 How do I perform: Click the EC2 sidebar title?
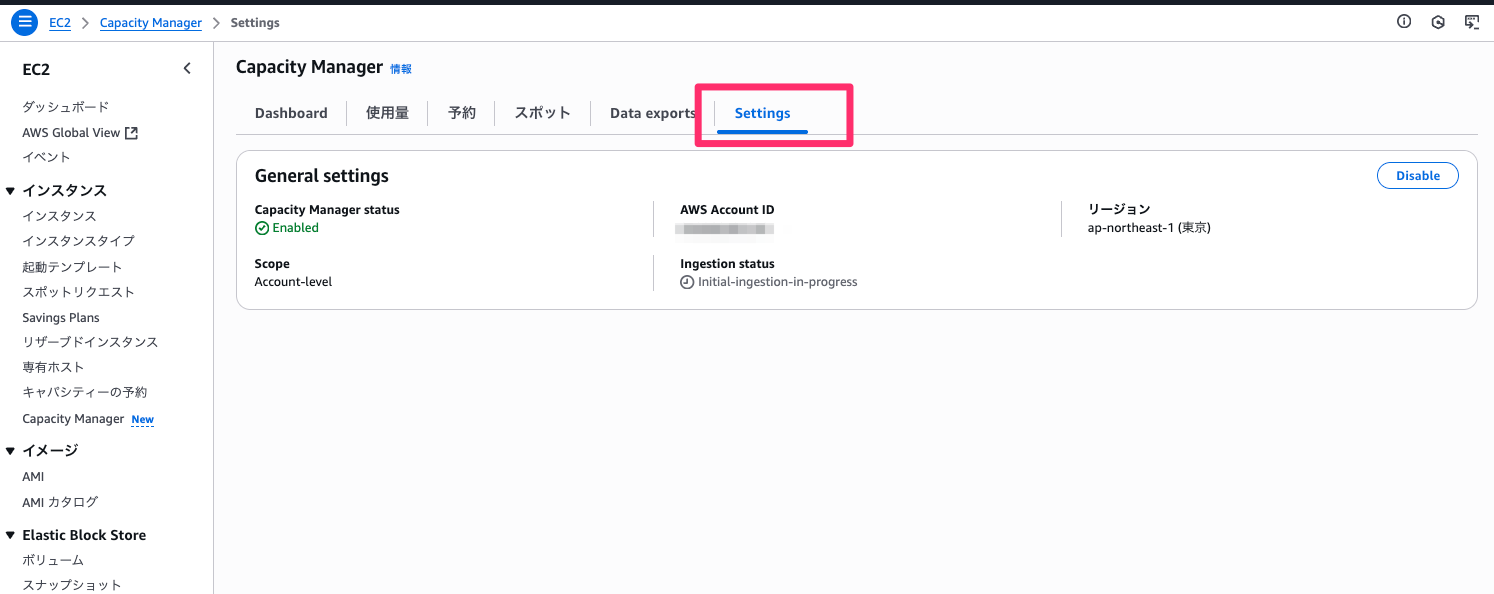pos(36,69)
